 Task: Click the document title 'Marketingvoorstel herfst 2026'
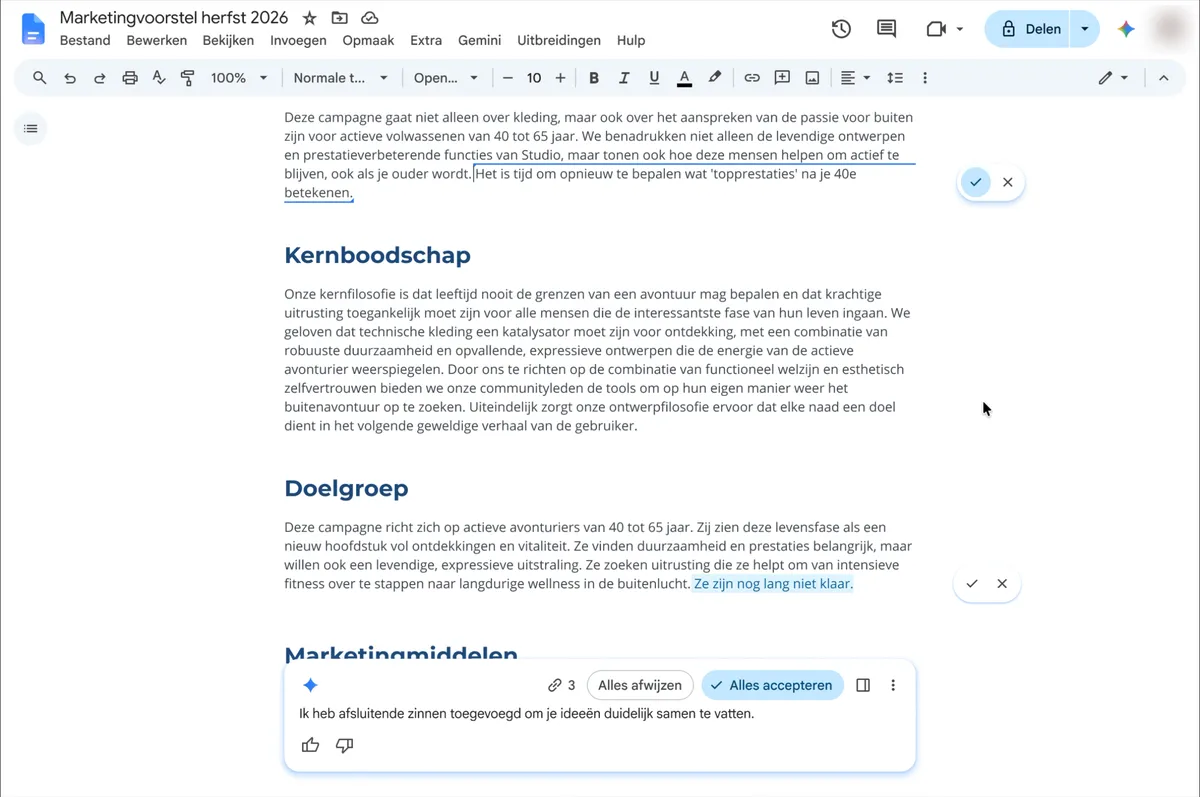coord(174,17)
